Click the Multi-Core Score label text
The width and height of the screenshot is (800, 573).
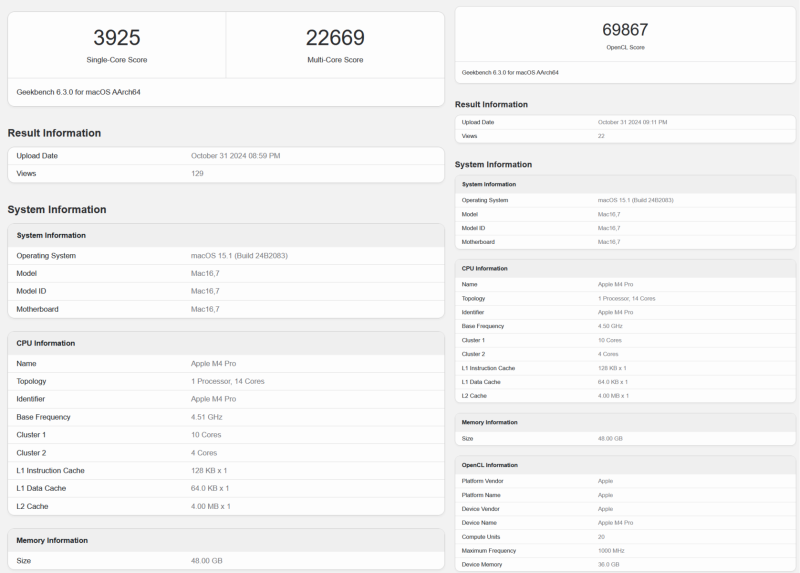pos(335,60)
